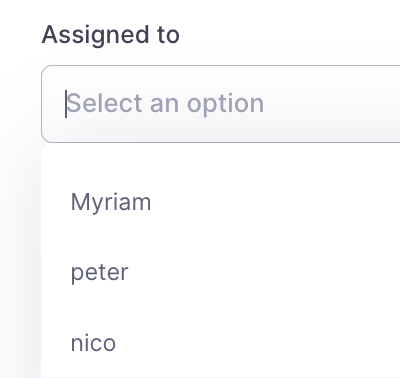Image resolution: width=400 pixels, height=378 pixels.
Task: Click the 'Select an option' input field
Action: pyautogui.click(x=221, y=104)
